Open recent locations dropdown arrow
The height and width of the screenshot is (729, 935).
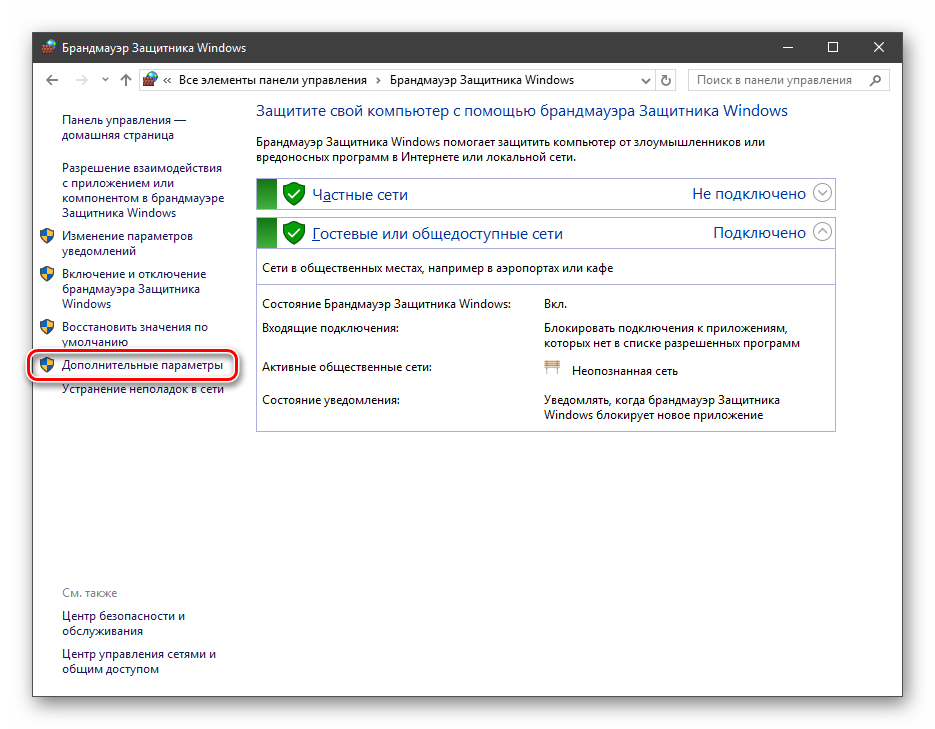[x=104, y=80]
